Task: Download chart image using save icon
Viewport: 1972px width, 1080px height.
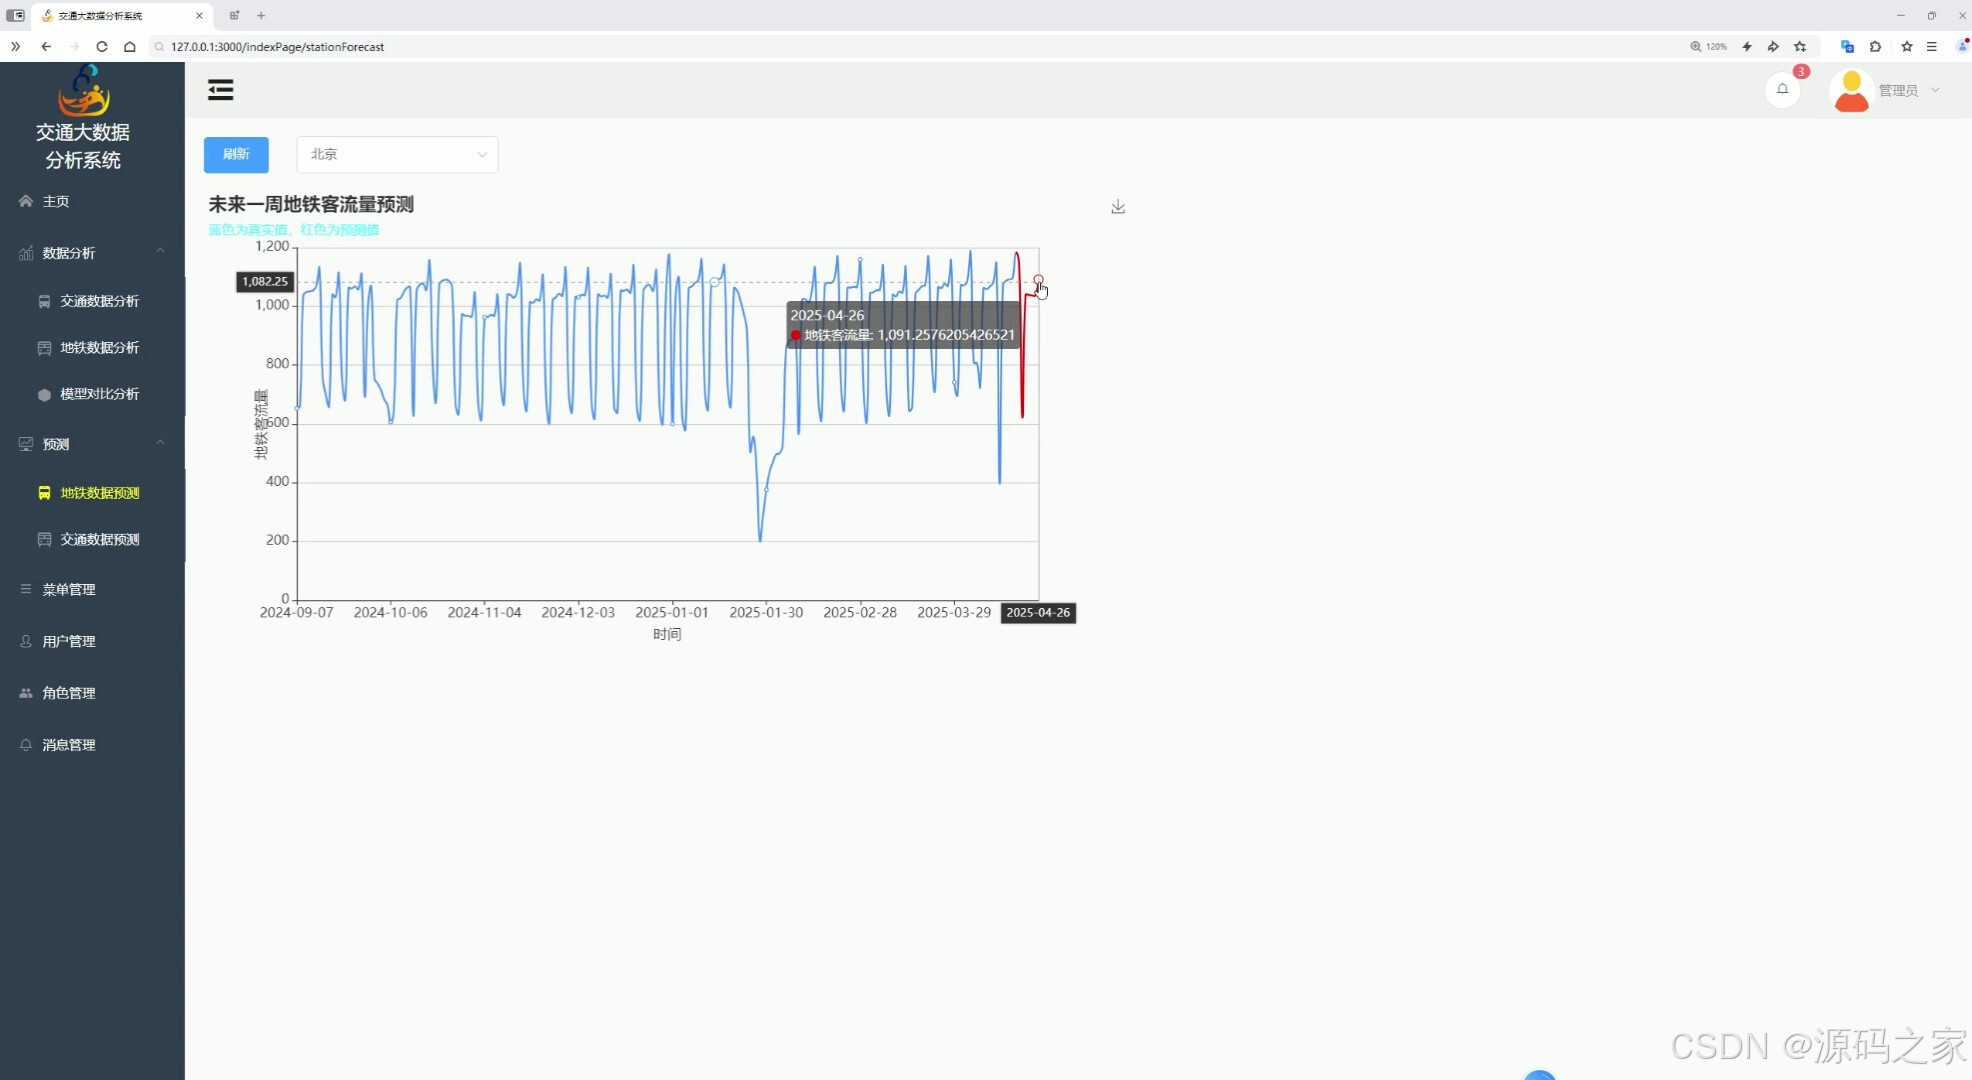Action: tap(1118, 207)
